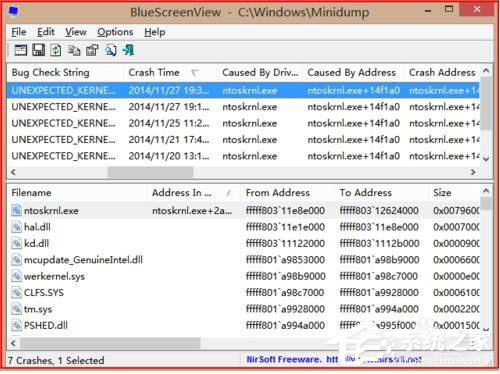Click the BlueScreenView title bar app icon
Image resolution: width=500 pixels, height=374 pixels.
14,12
